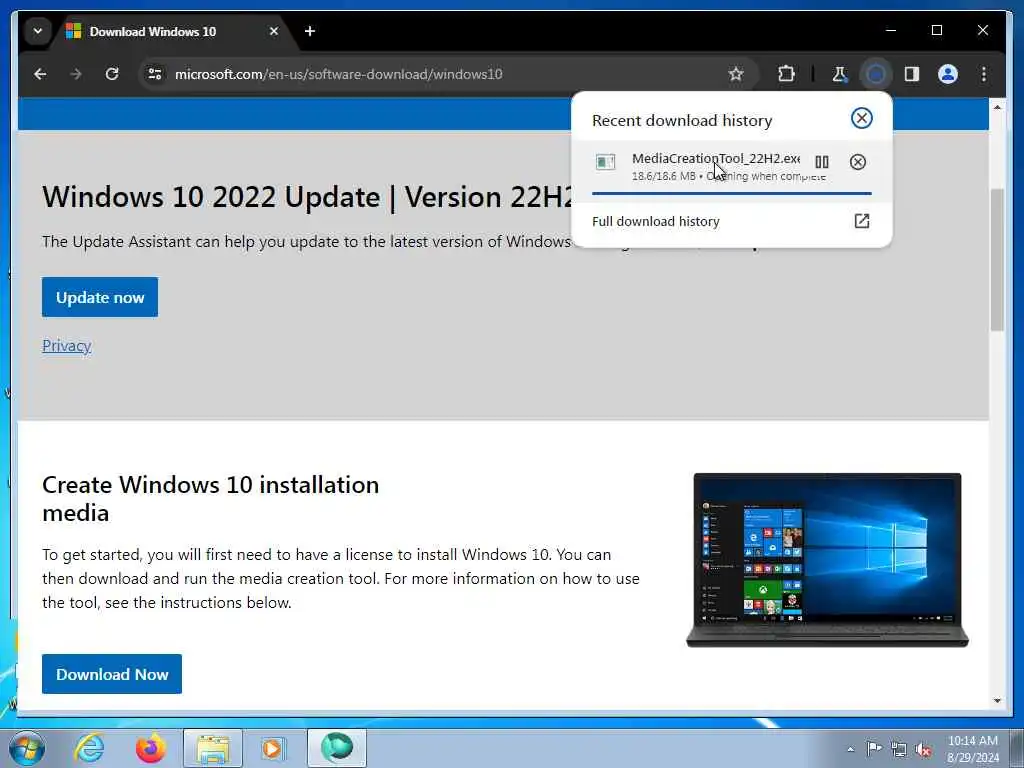Open the Extensions puzzle icon
The height and width of the screenshot is (768, 1024).
(786, 74)
